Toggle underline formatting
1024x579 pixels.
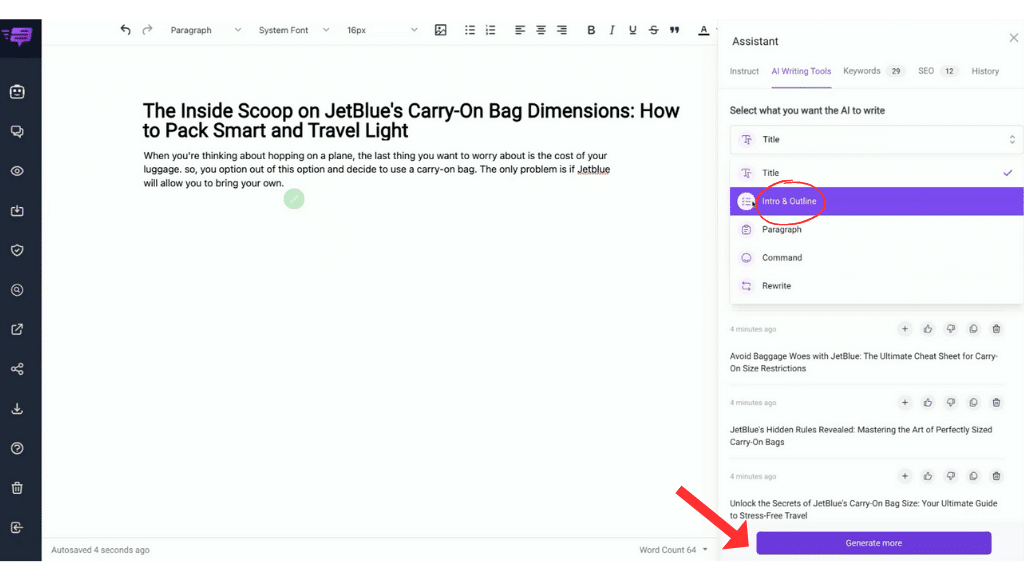tap(632, 30)
